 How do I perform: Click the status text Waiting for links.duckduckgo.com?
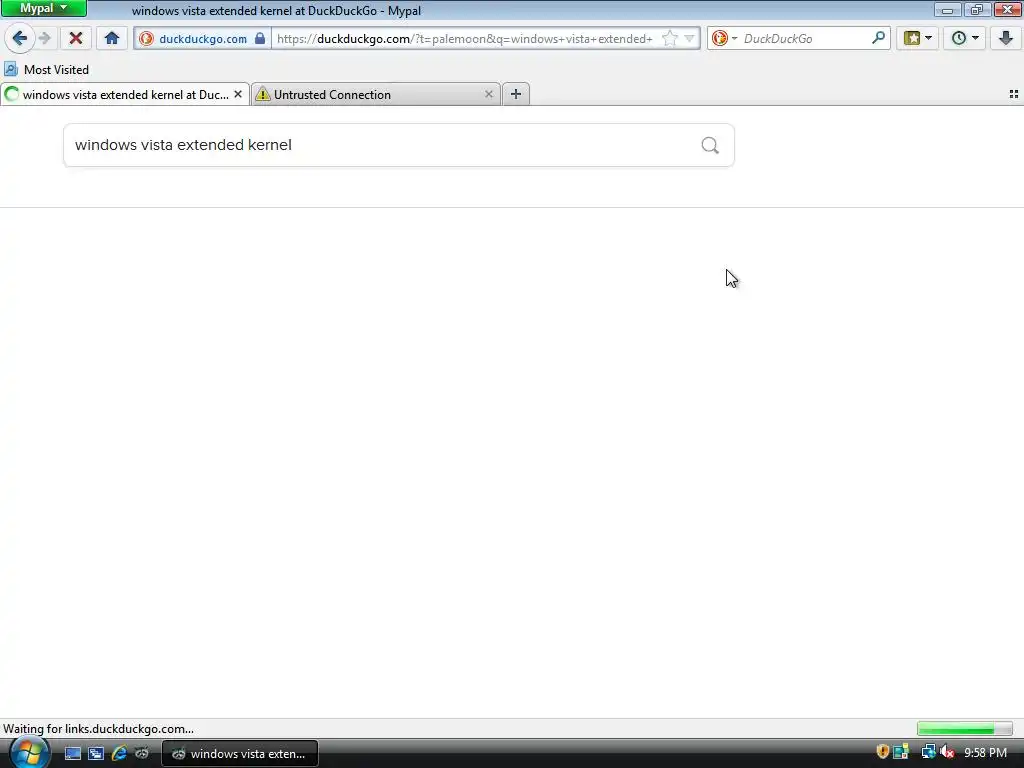click(99, 729)
